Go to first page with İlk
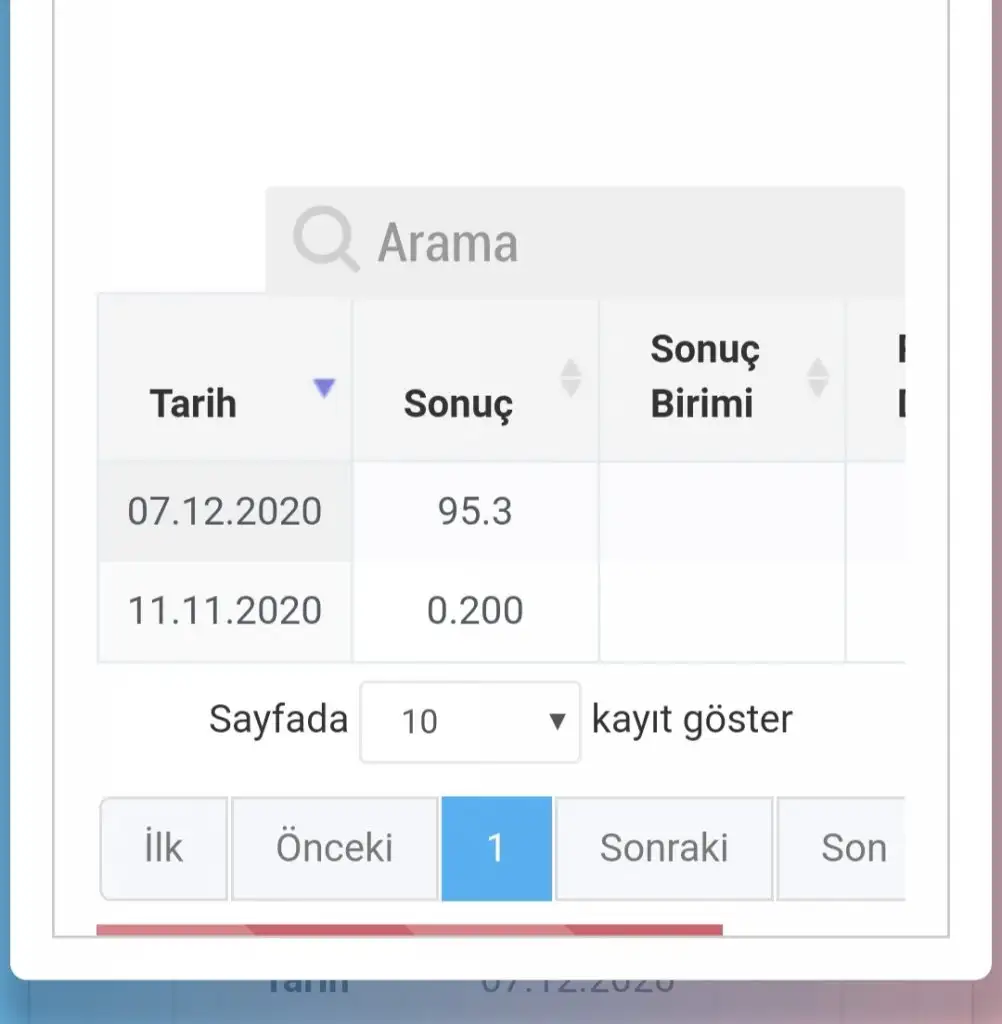The width and height of the screenshot is (1002, 1024). click(164, 848)
